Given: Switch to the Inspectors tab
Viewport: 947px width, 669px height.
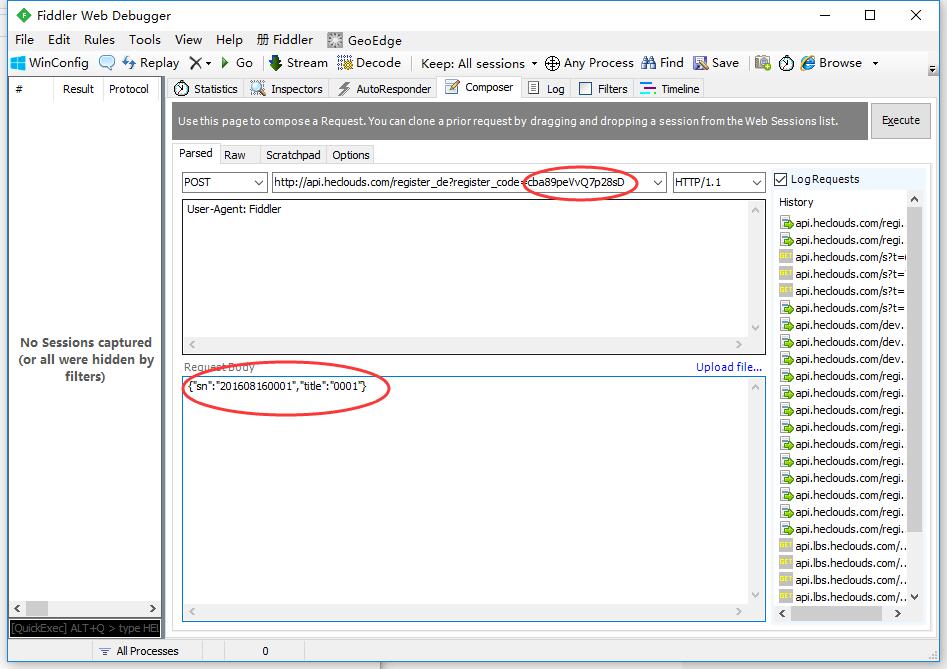Looking at the screenshot, I should pos(286,89).
